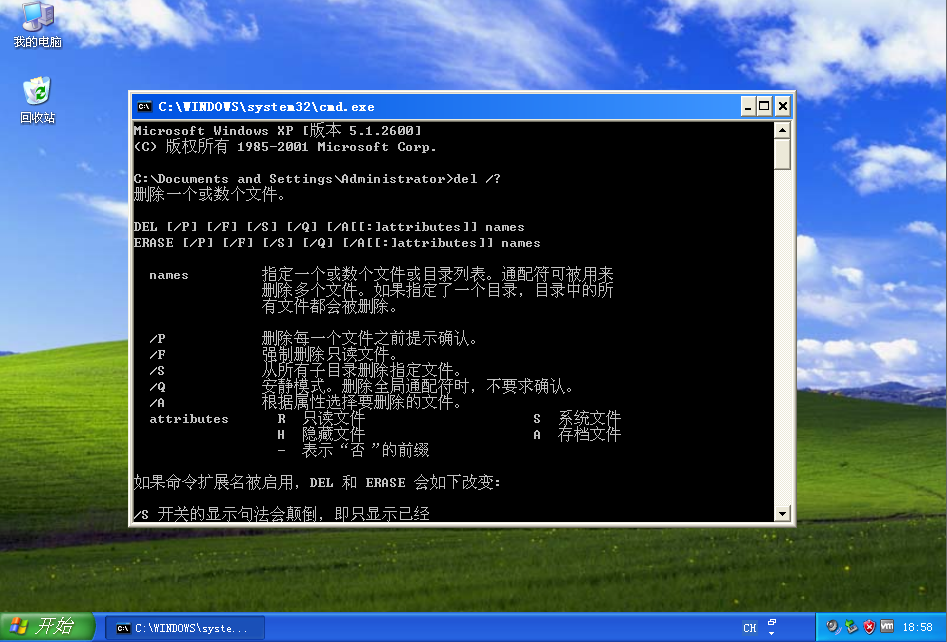
Task: Click the VMware Tools tray icon
Action: click(887, 627)
